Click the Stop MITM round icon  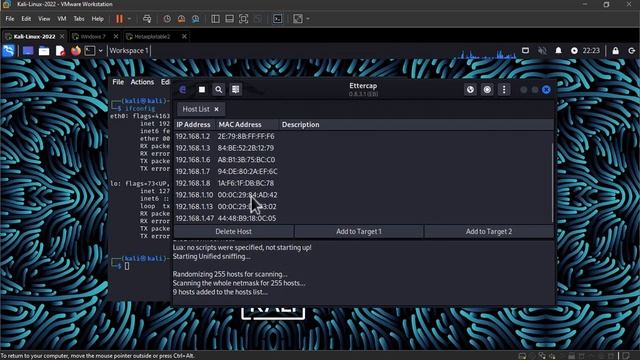[487, 89]
